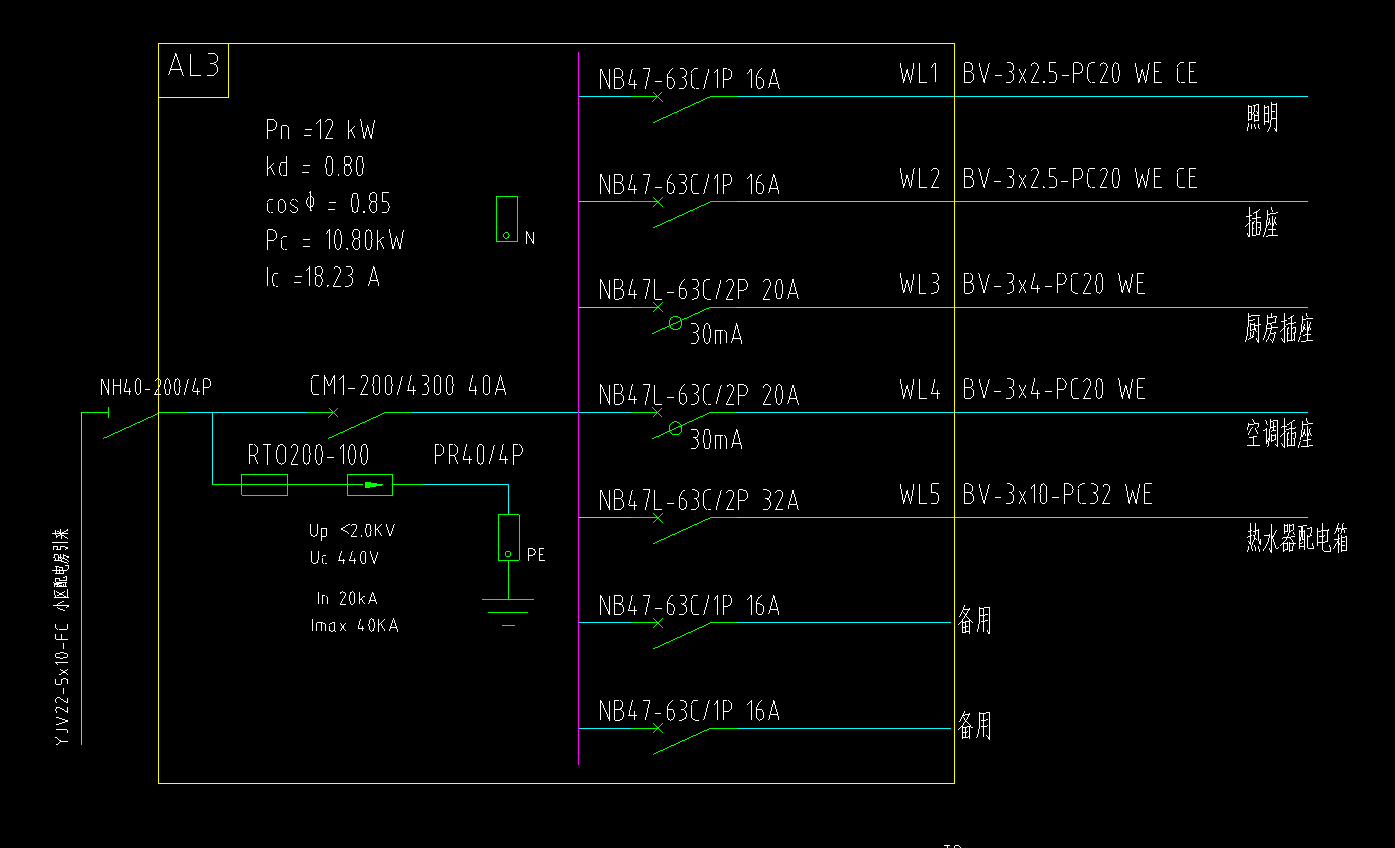Select the WL3 NB47L-63C/2P 20A label
The width and height of the screenshot is (1395, 848).
(x=699, y=290)
